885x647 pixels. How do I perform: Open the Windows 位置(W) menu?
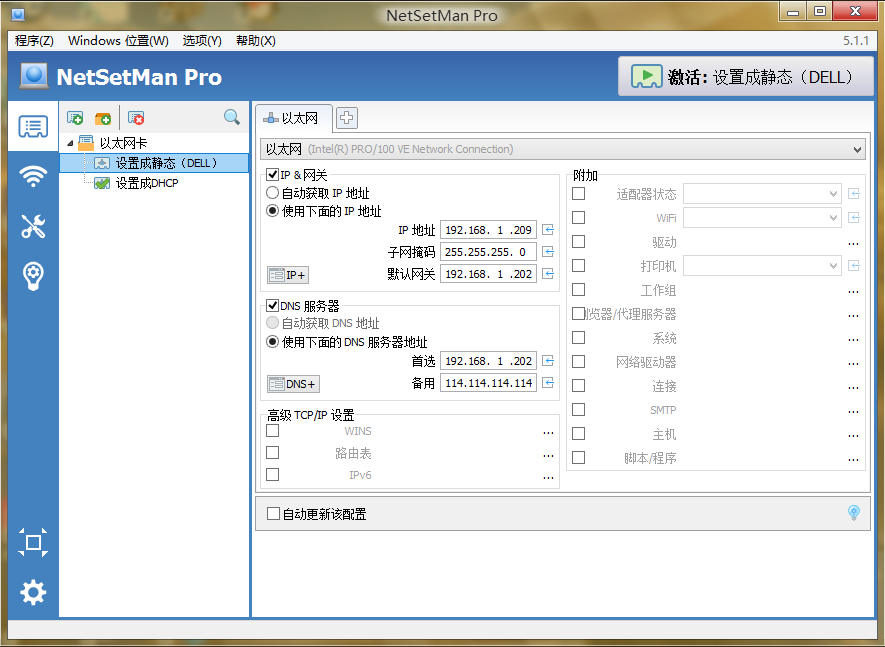coord(118,41)
